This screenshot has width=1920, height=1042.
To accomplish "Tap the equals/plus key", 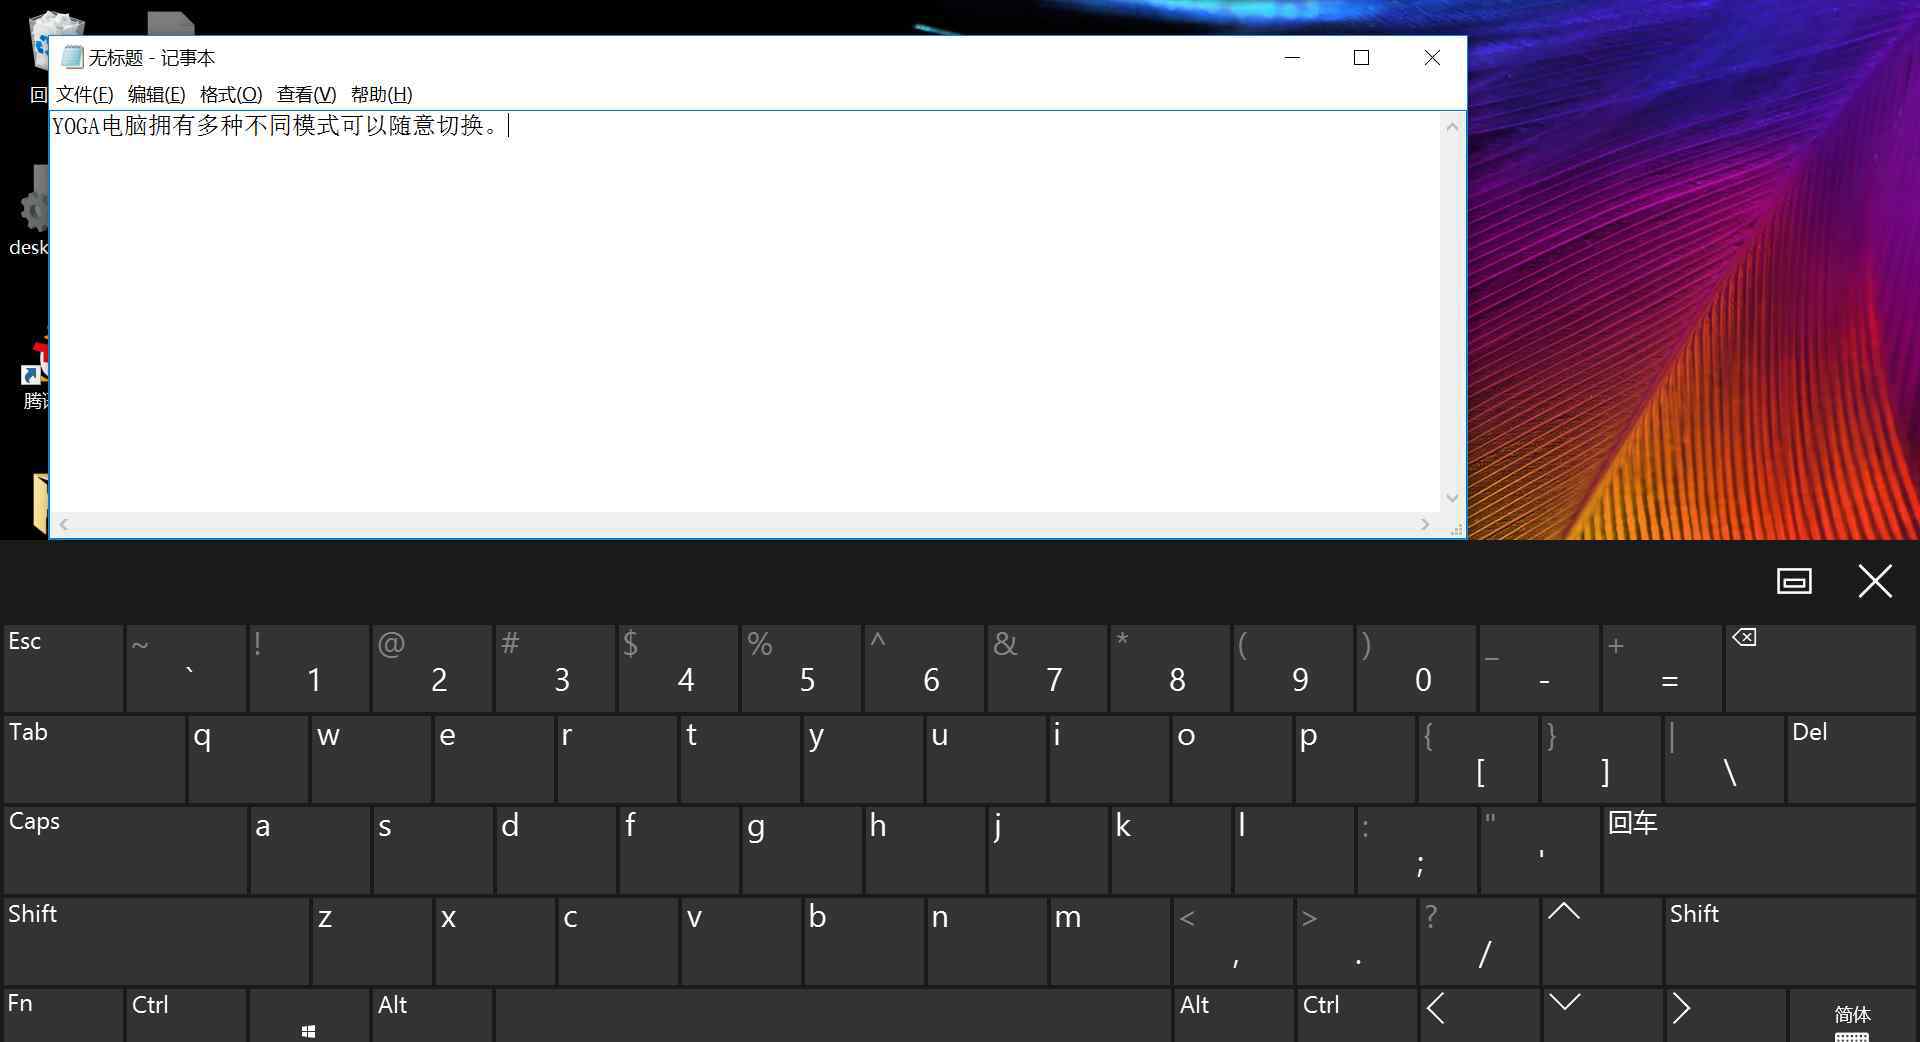I will [x=1662, y=668].
